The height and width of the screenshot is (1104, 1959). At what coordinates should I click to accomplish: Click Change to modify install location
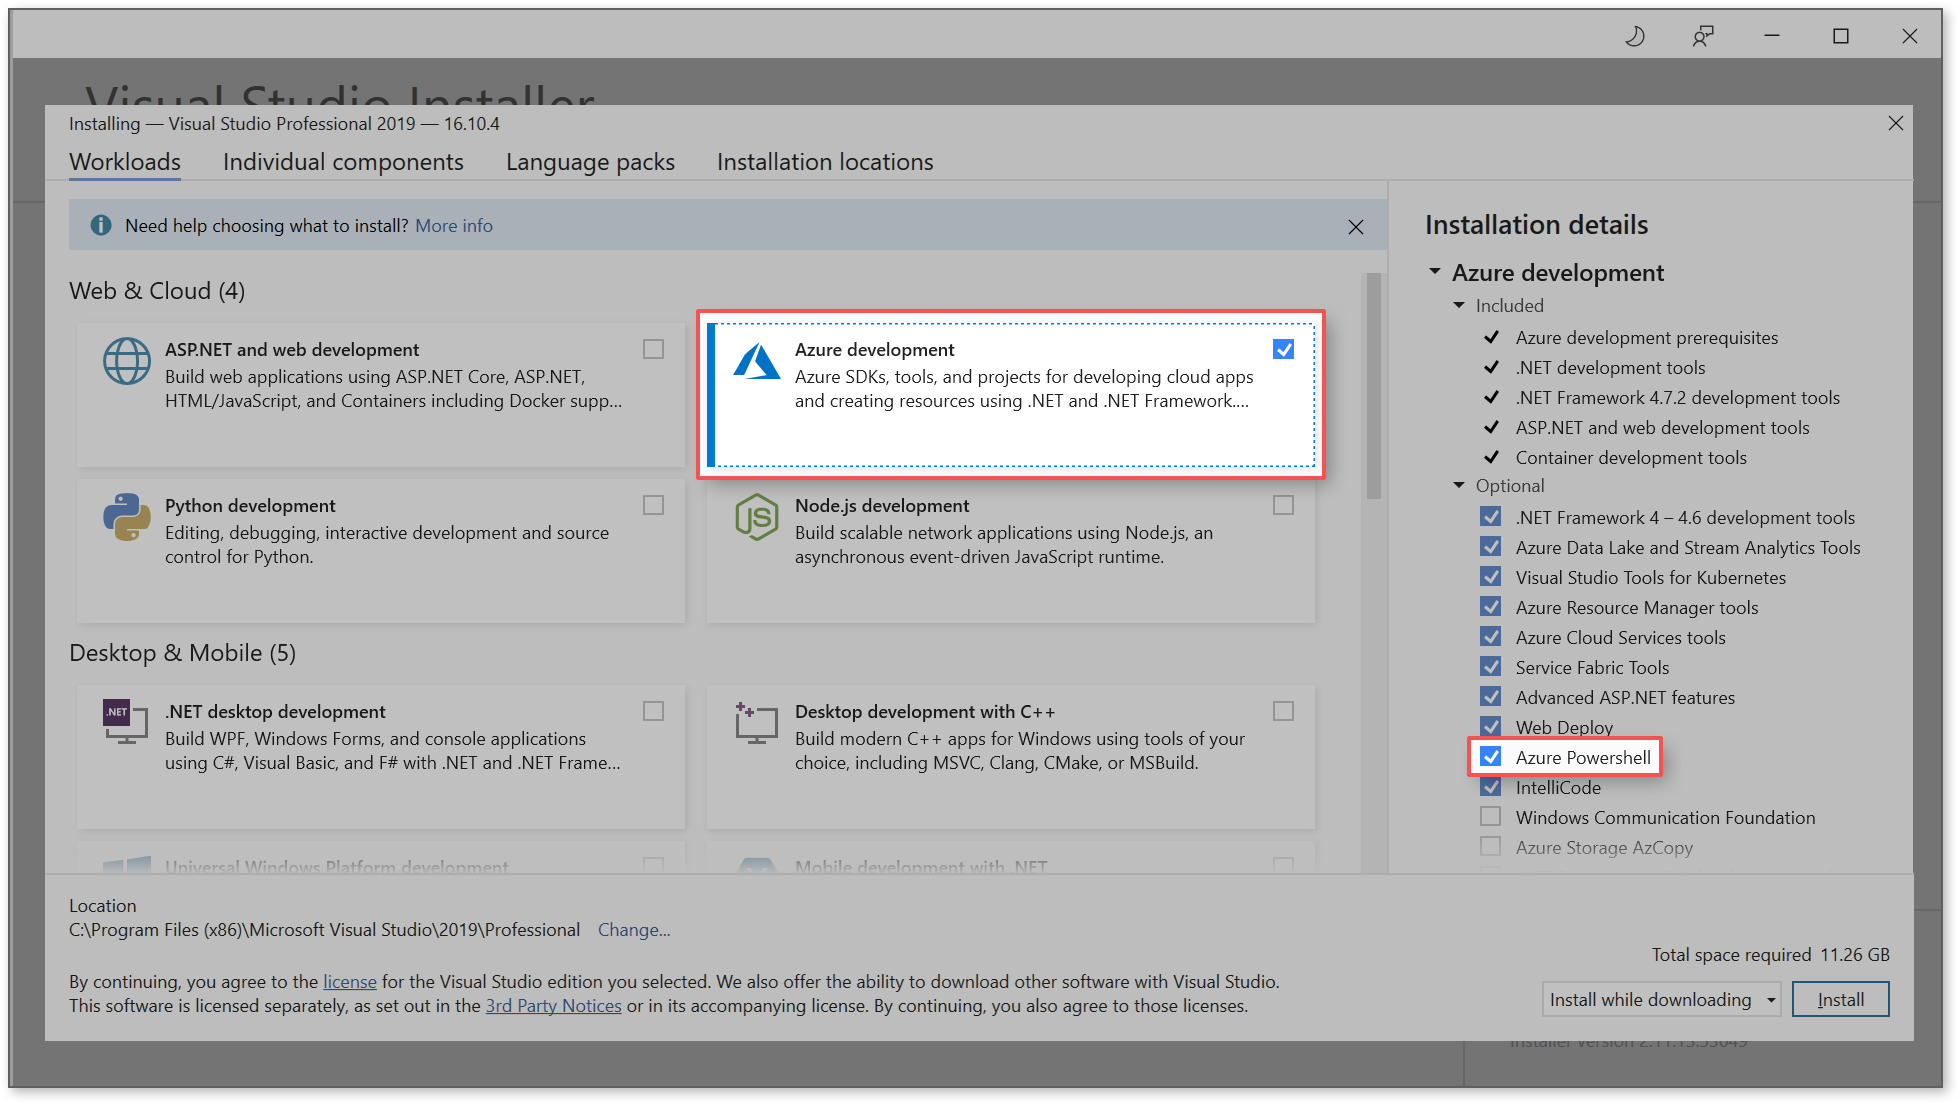(634, 929)
